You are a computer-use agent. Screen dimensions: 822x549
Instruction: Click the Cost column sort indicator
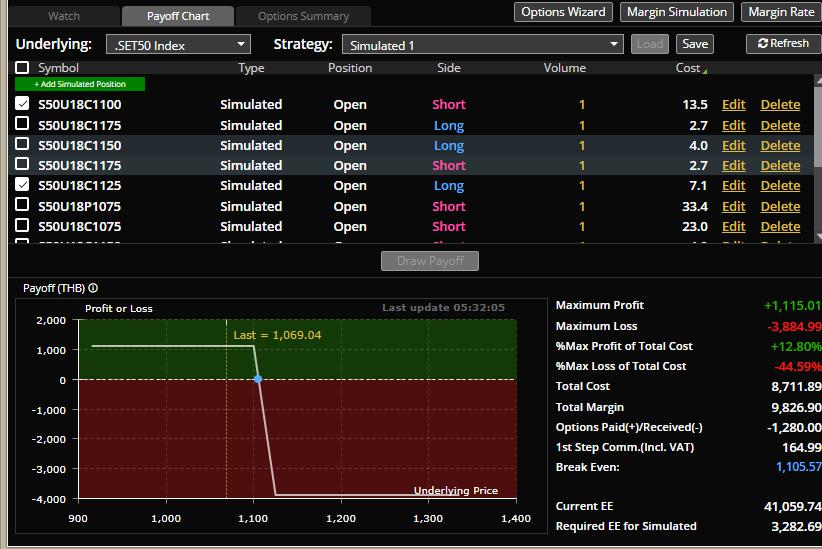point(705,70)
